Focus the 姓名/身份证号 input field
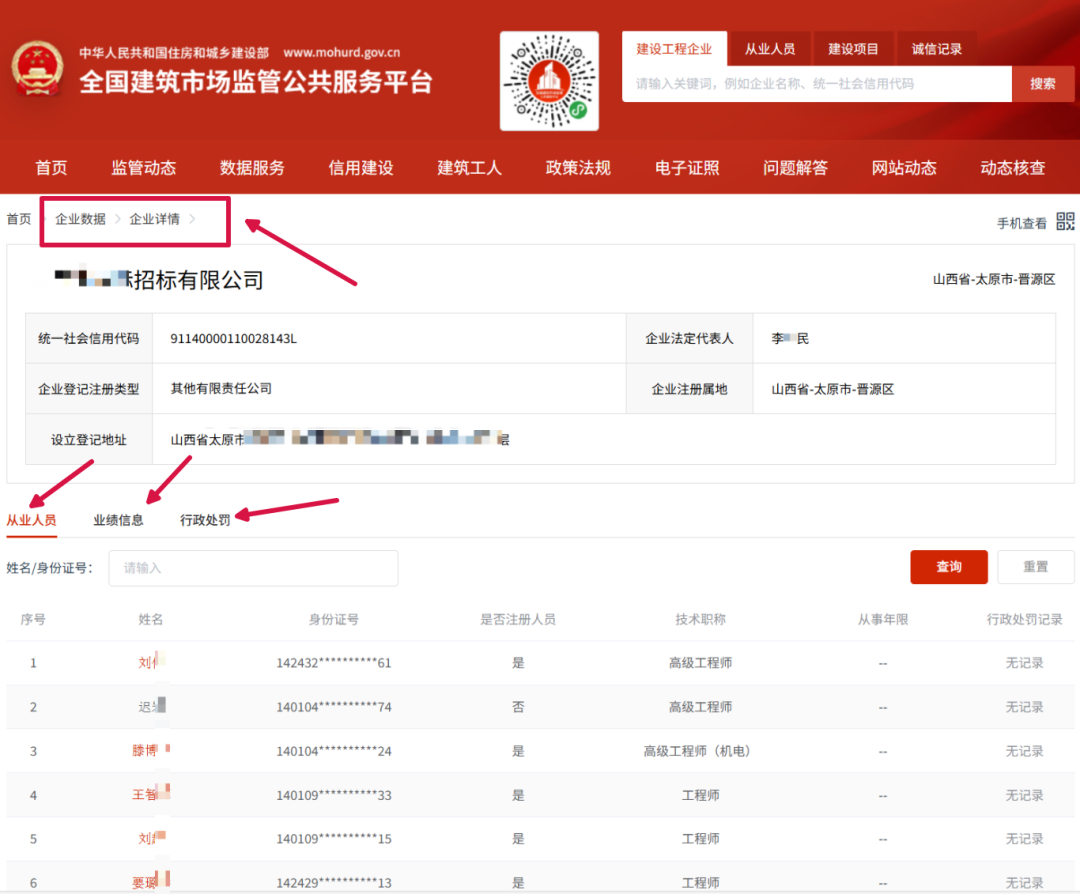 (x=253, y=568)
